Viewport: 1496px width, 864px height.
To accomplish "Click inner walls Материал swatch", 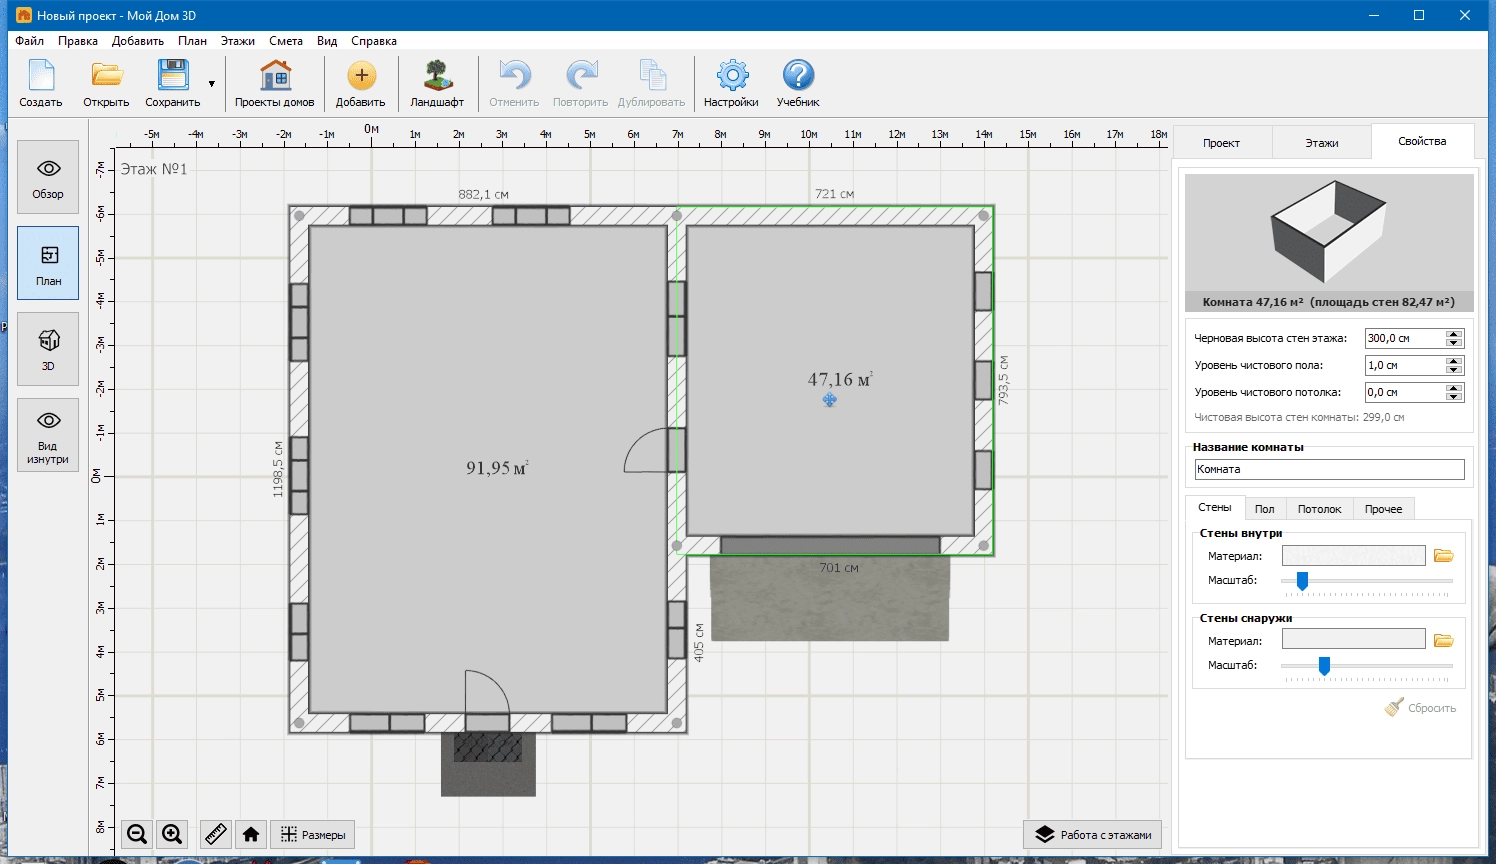I will pos(1353,556).
